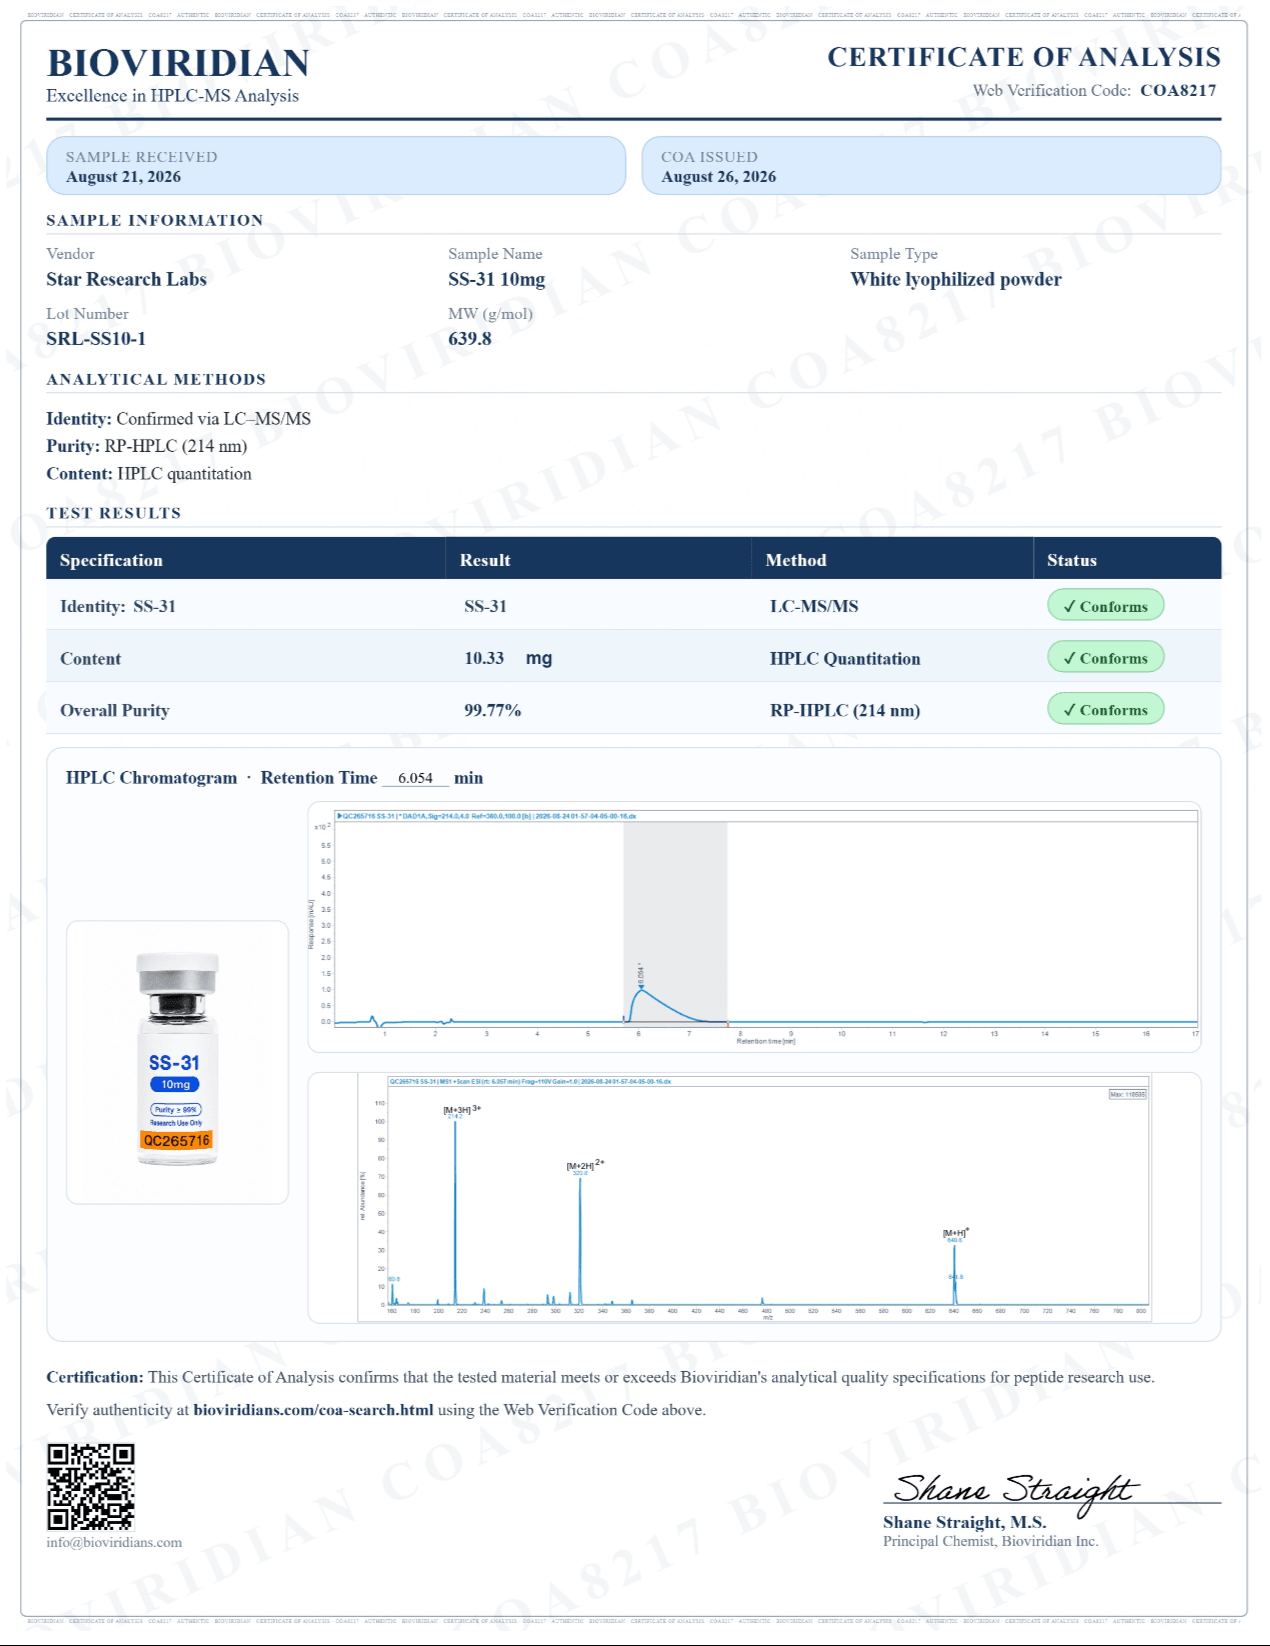1270x1646 pixels.
Task: Click the 'Identity: Confirmed via LC-MS/MS' line
Action: pyautogui.click(x=178, y=419)
